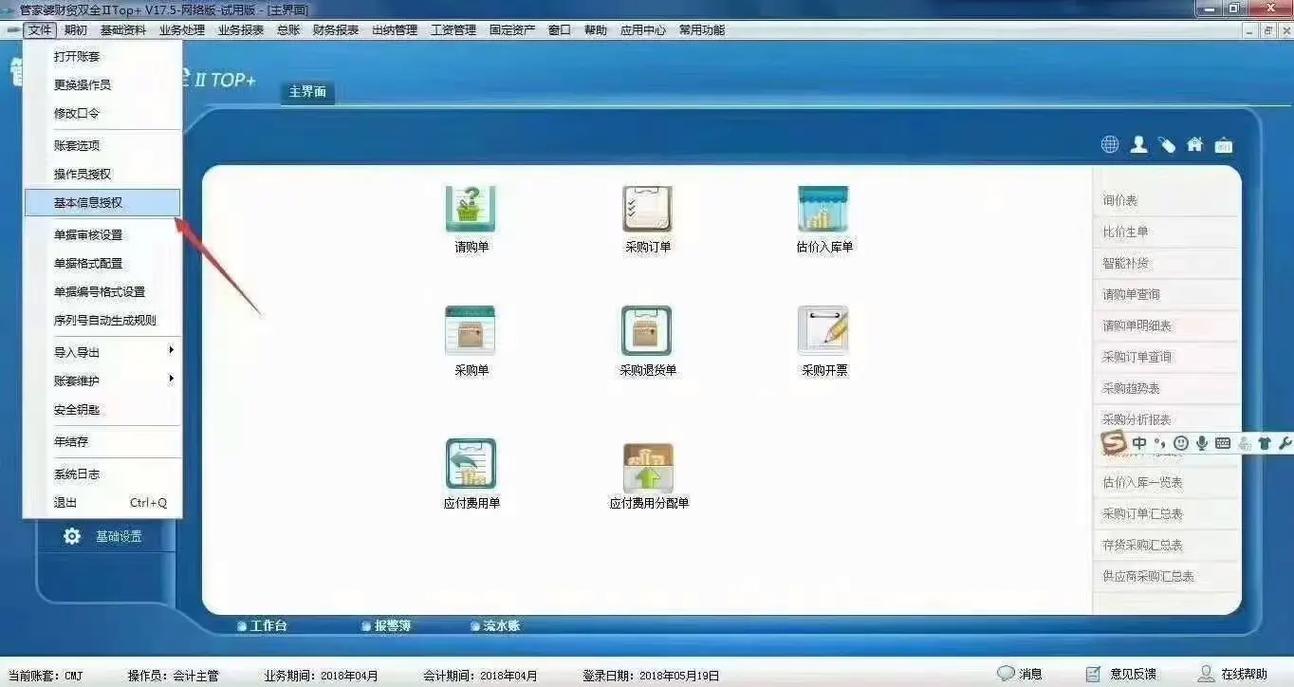This screenshot has width=1294, height=687.
Task: Select 单据审核设置 in the file menu
Action: [102, 235]
